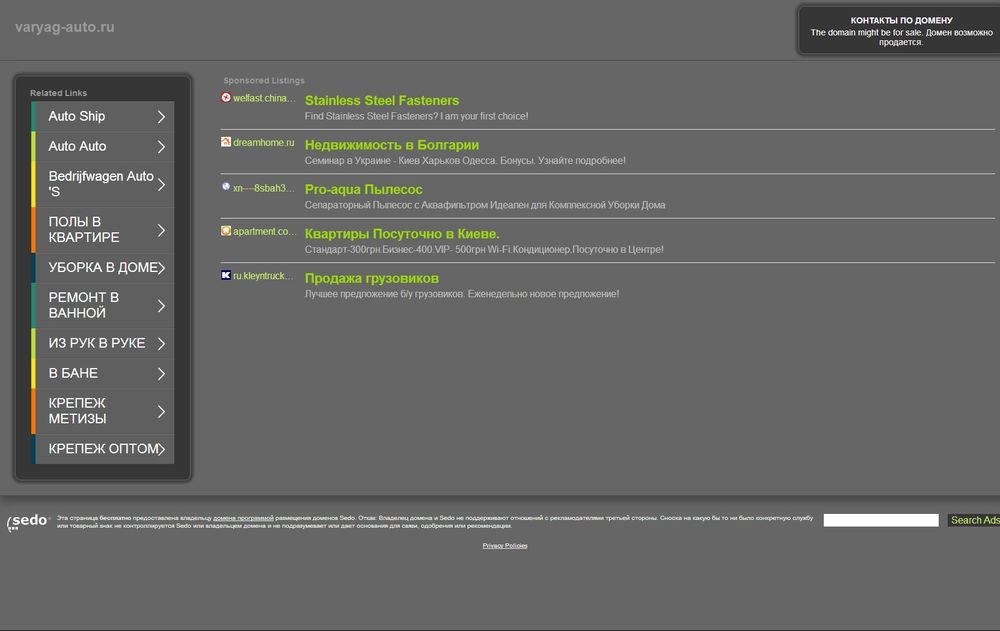Click the ru.kleyntruck domain link
The width and height of the screenshot is (1000, 631).
(x=263, y=276)
